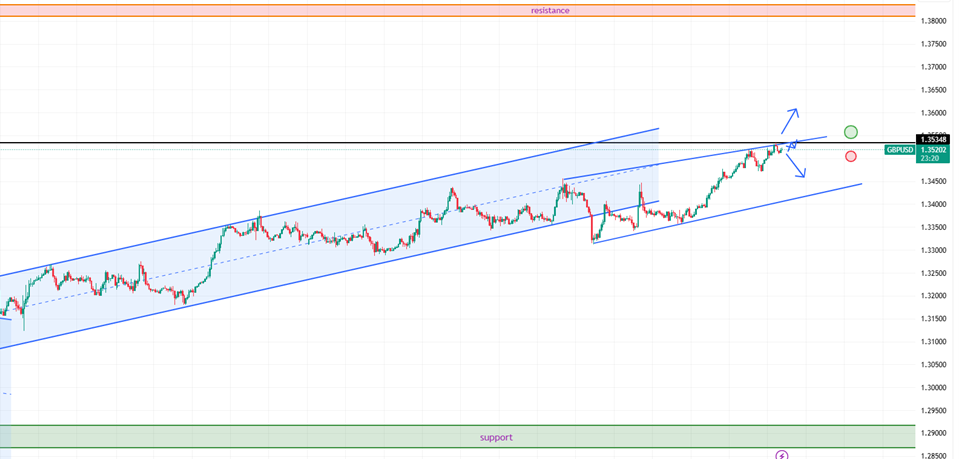Click the 1.29000 price axis label
The width and height of the screenshot is (959, 459).
pos(935,433)
